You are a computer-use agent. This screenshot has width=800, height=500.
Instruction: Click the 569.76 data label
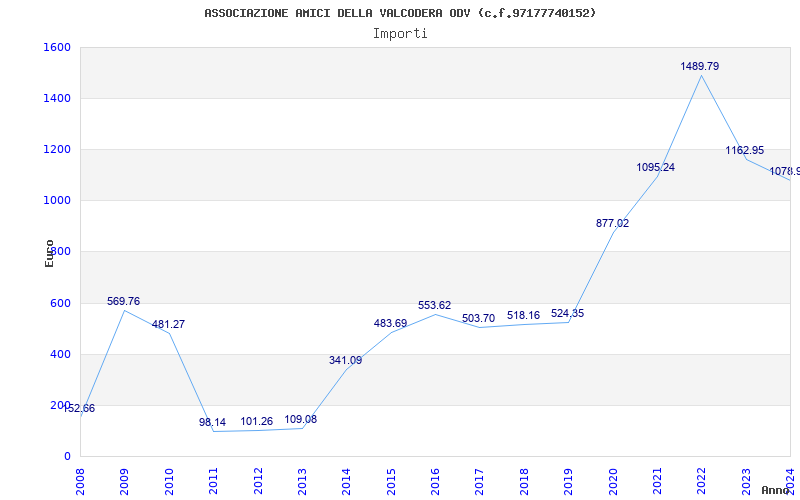(123, 302)
